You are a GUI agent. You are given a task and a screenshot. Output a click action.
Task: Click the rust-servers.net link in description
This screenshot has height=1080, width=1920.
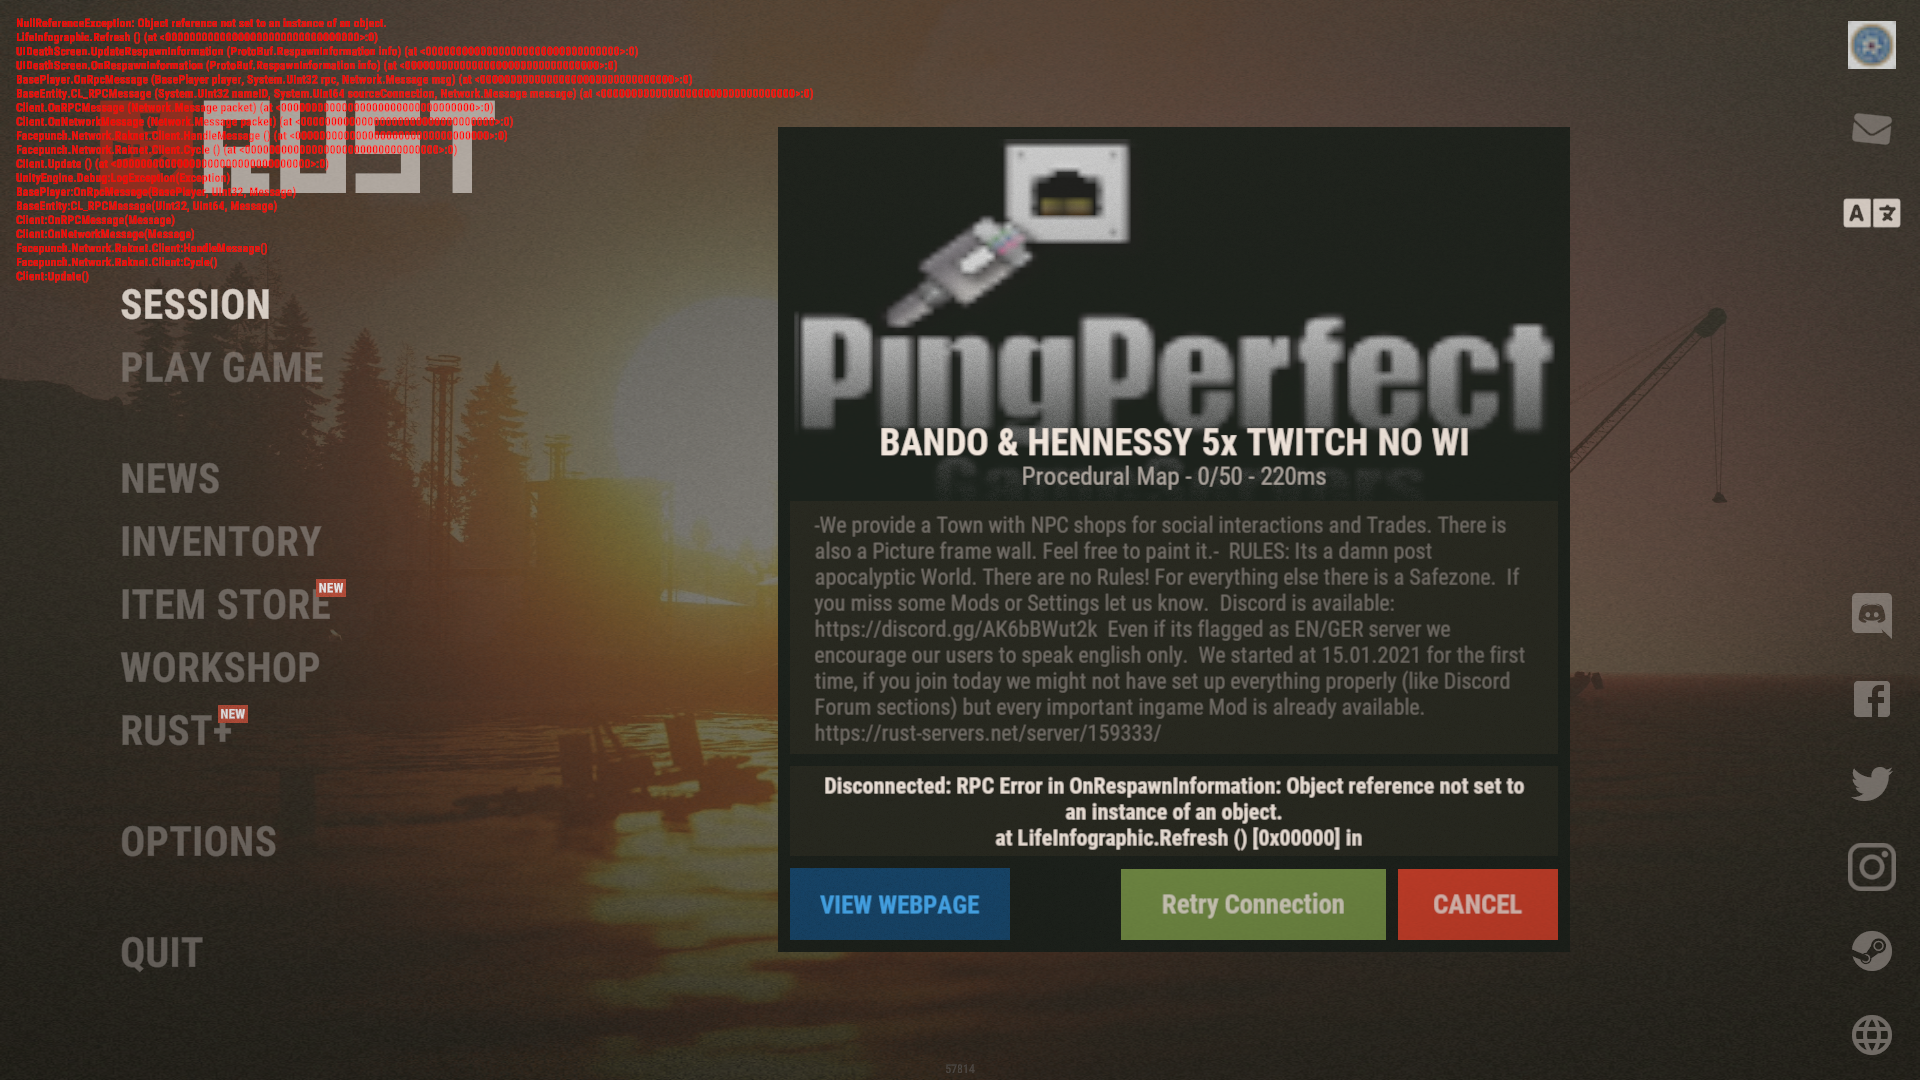[985, 733]
